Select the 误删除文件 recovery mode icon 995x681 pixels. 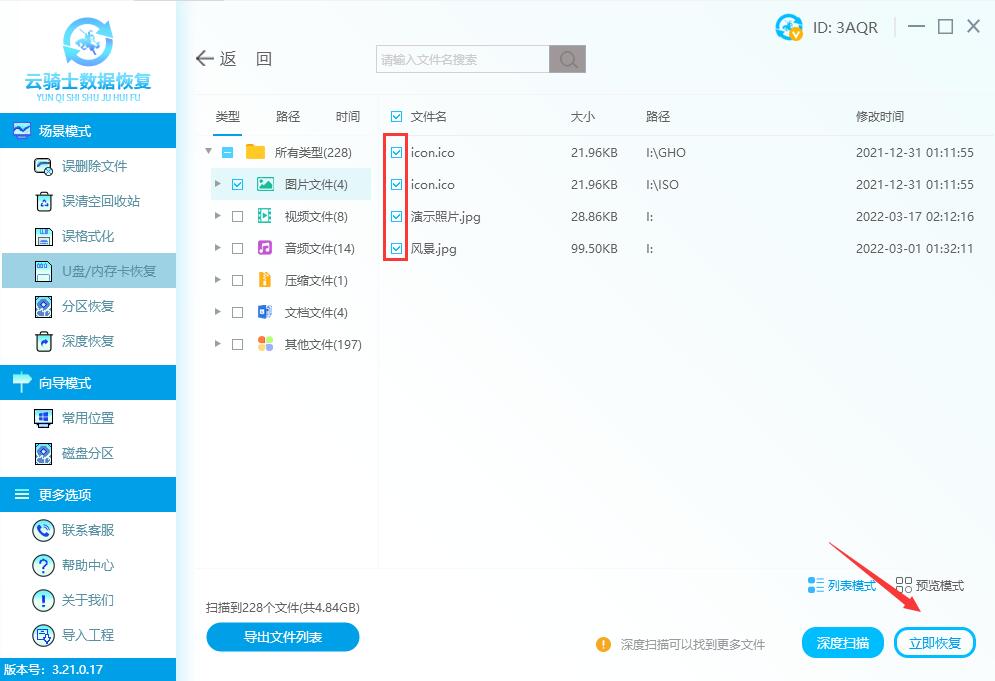coord(43,166)
